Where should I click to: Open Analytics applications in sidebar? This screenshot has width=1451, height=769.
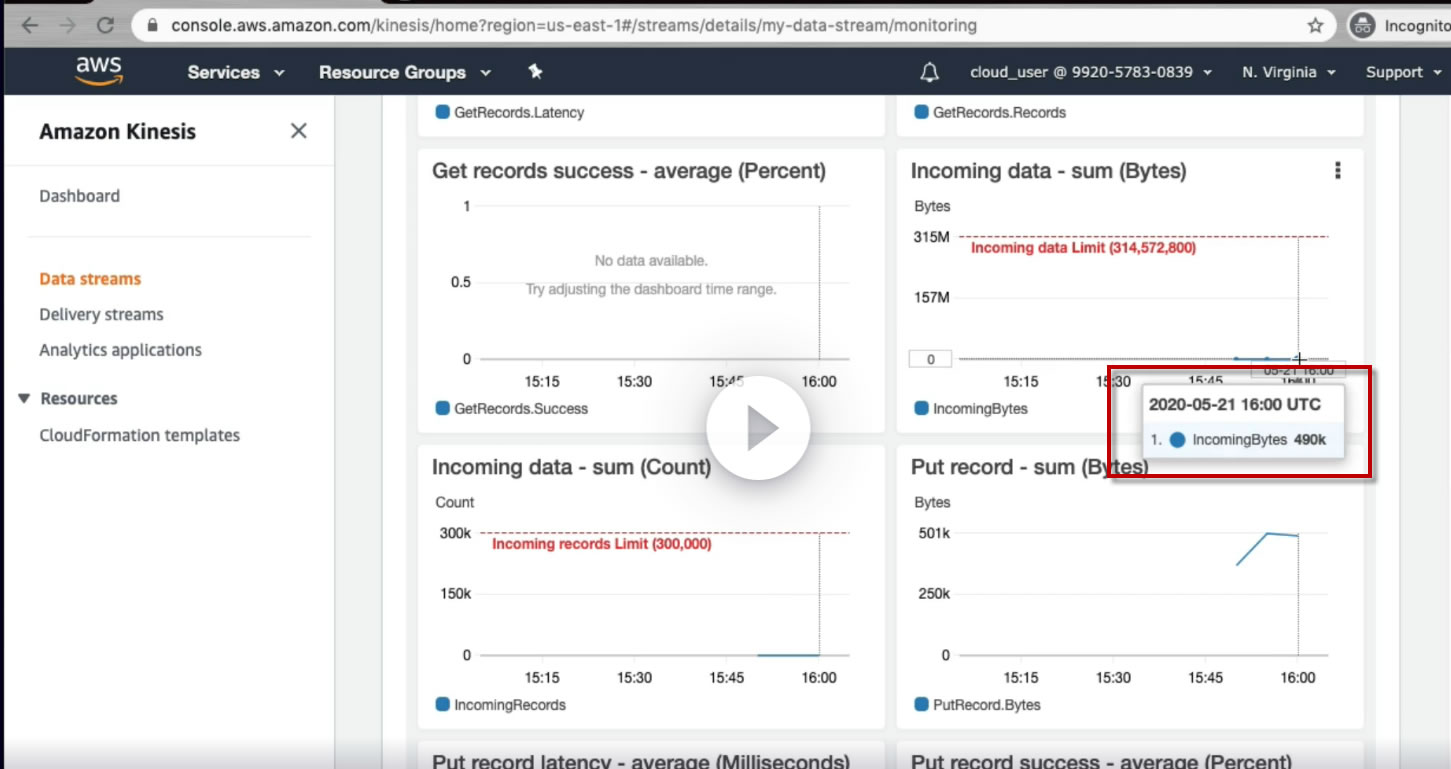tap(120, 350)
